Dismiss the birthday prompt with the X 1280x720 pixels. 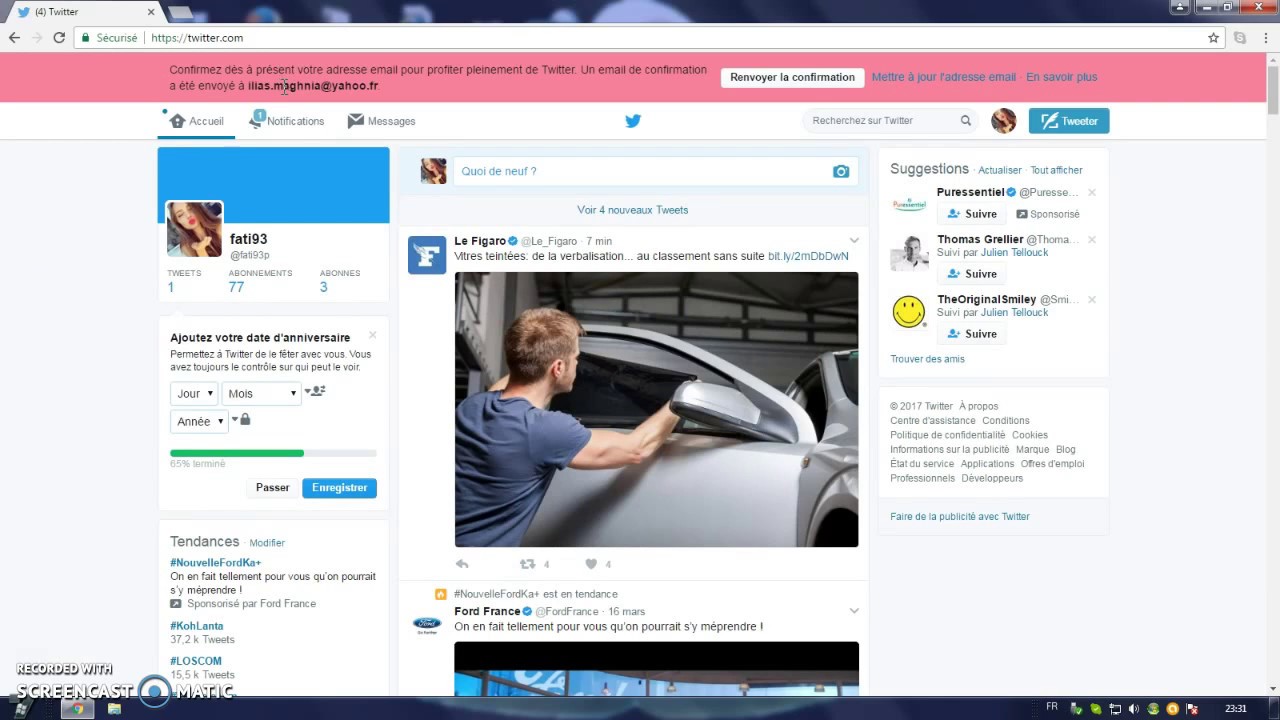(373, 335)
